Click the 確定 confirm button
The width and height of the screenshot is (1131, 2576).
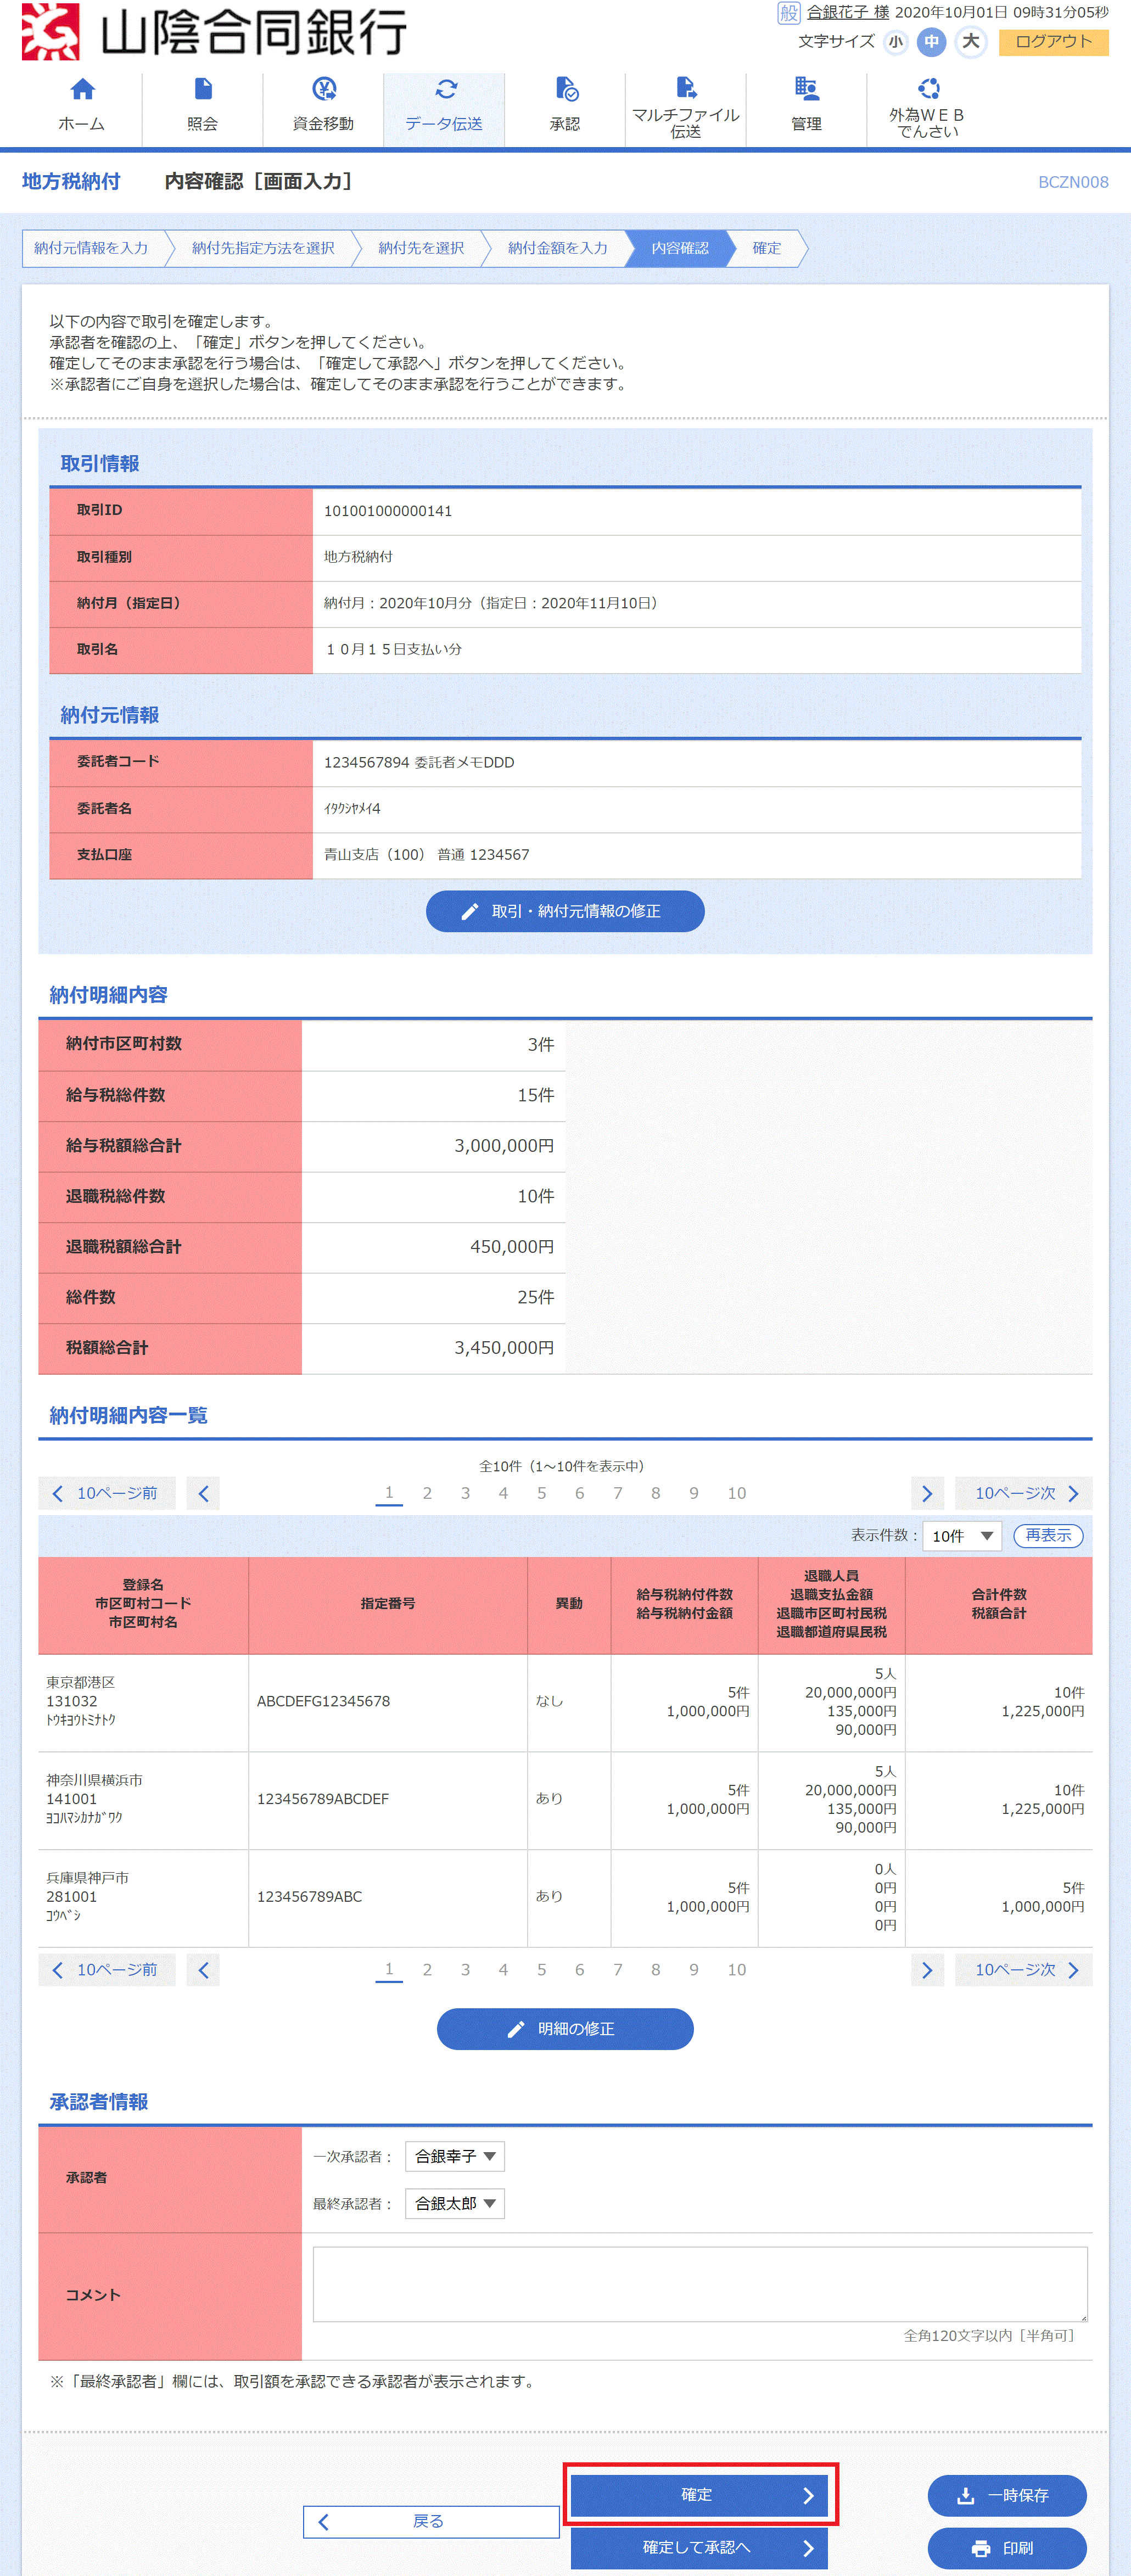699,2495
